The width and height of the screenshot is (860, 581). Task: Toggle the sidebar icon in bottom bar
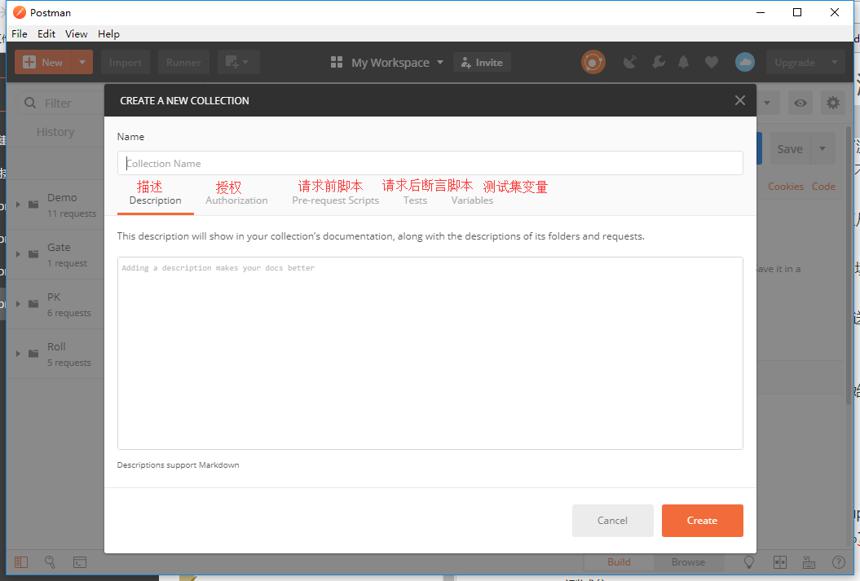(x=21, y=562)
